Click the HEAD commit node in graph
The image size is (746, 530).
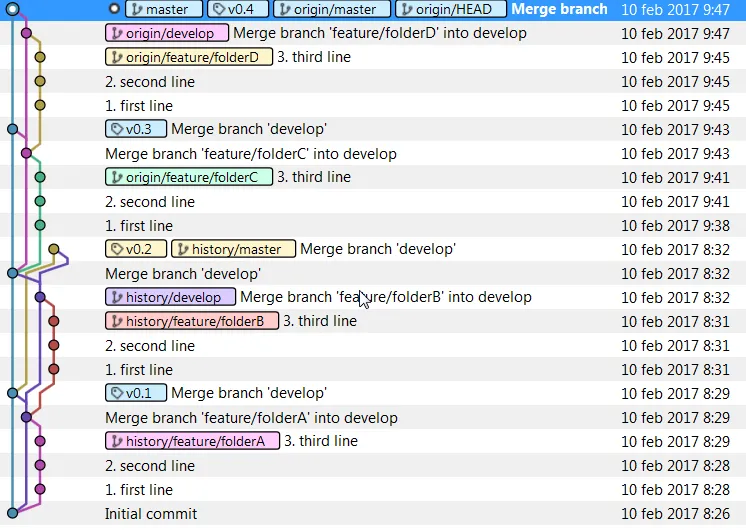[13, 9]
